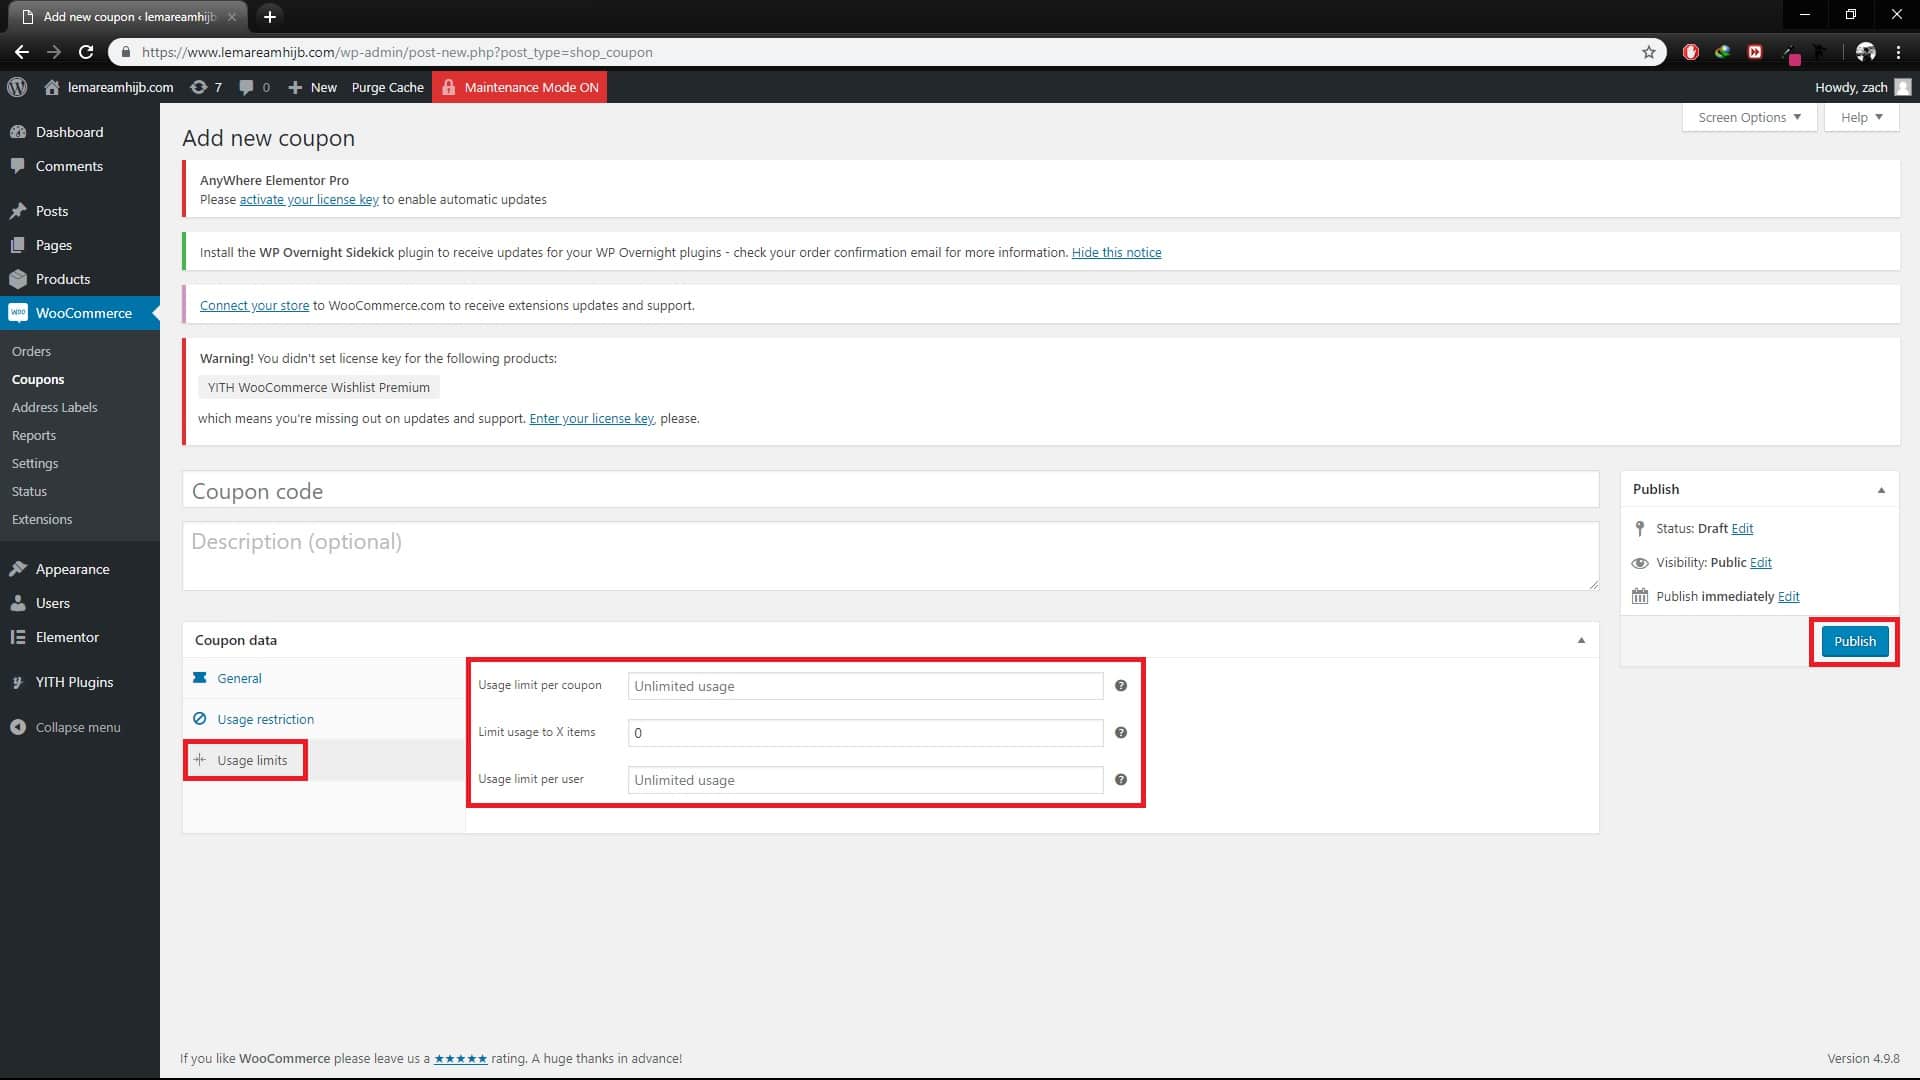The height and width of the screenshot is (1080, 1920).
Task: Open the Users menu
Action: [x=53, y=603]
